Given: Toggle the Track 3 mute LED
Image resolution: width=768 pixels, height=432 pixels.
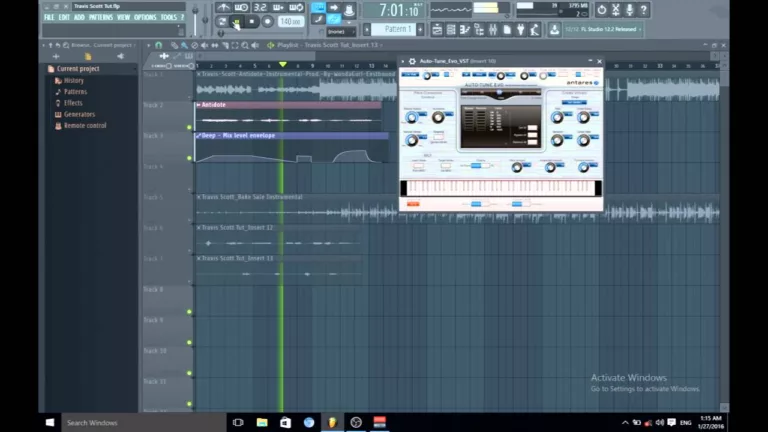Looking at the screenshot, I should click(x=190, y=158).
